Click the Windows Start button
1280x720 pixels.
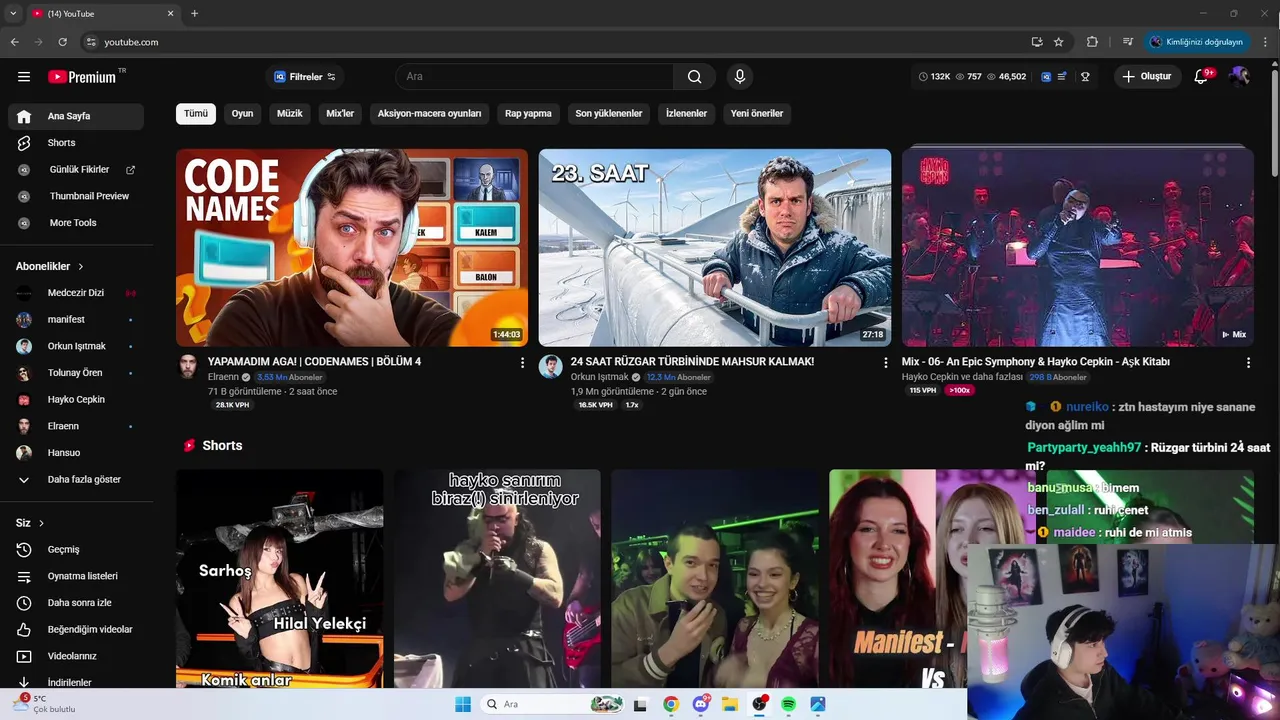(x=463, y=704)
